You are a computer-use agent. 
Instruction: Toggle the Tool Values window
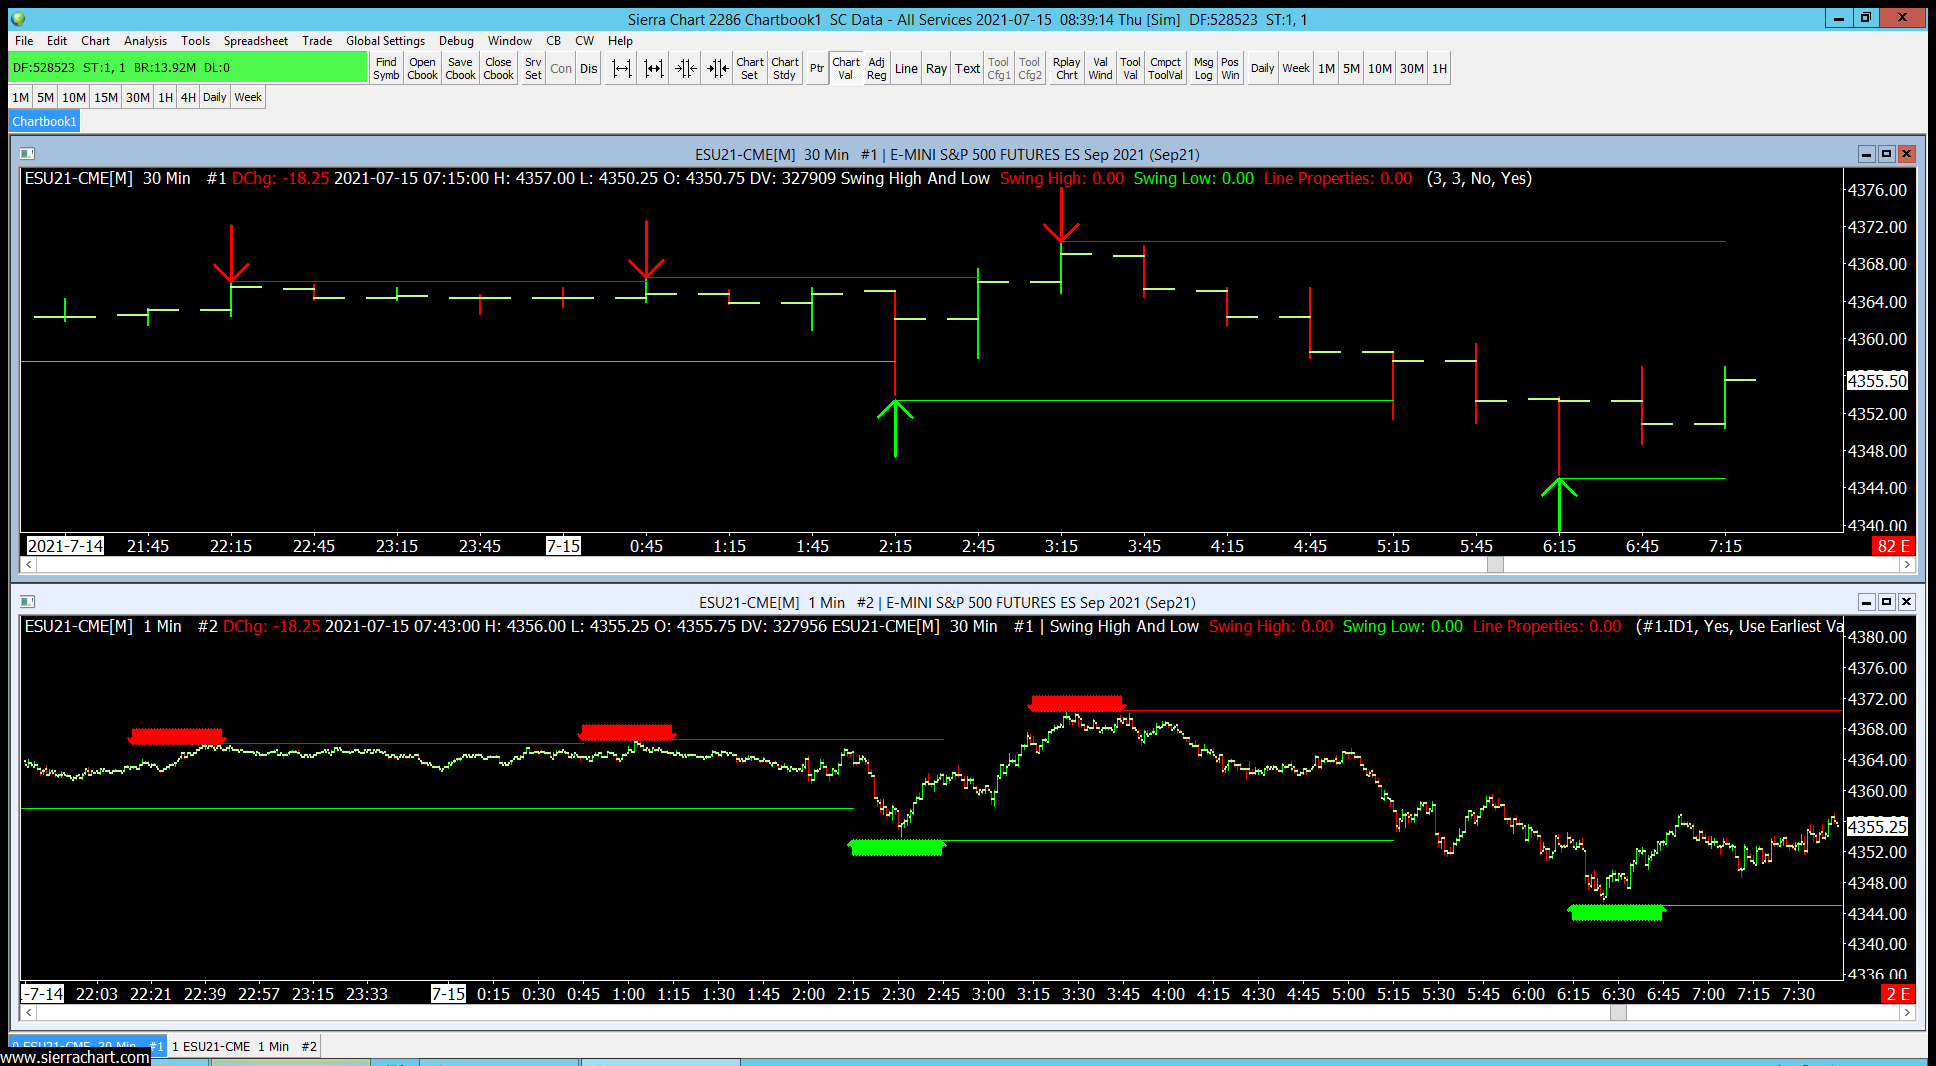1130,68
